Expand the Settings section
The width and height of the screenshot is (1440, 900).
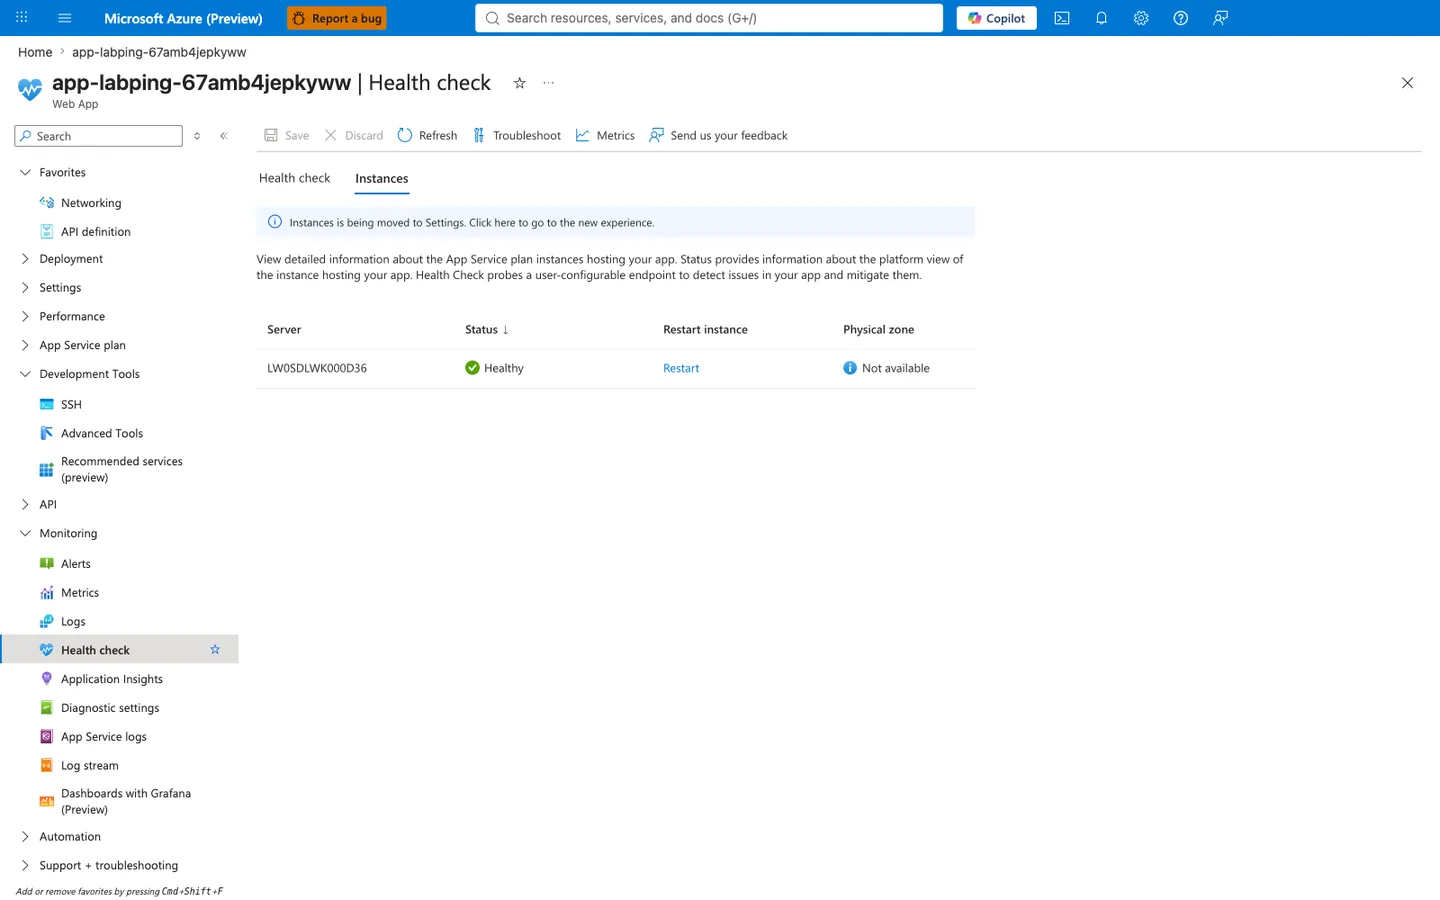(25, 287)
